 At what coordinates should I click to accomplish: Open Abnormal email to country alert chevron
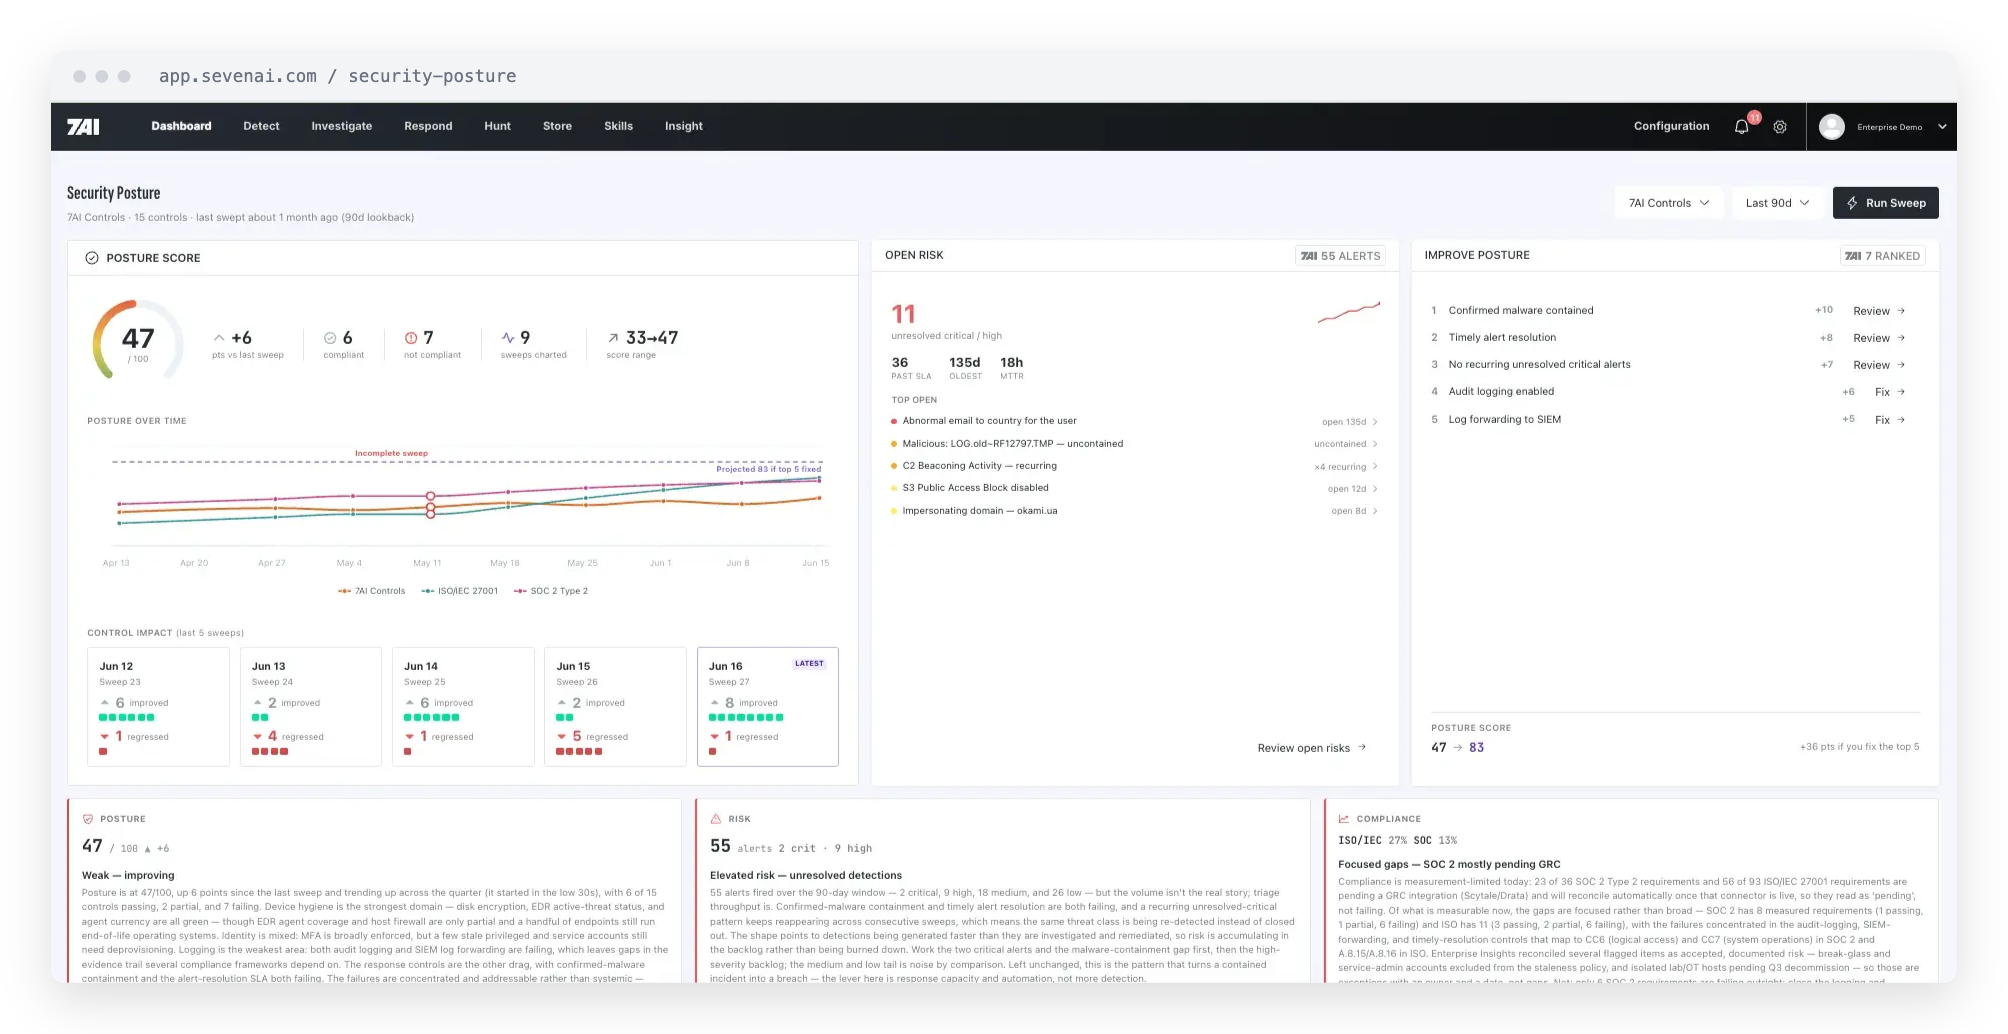[x=1375, y=422]
